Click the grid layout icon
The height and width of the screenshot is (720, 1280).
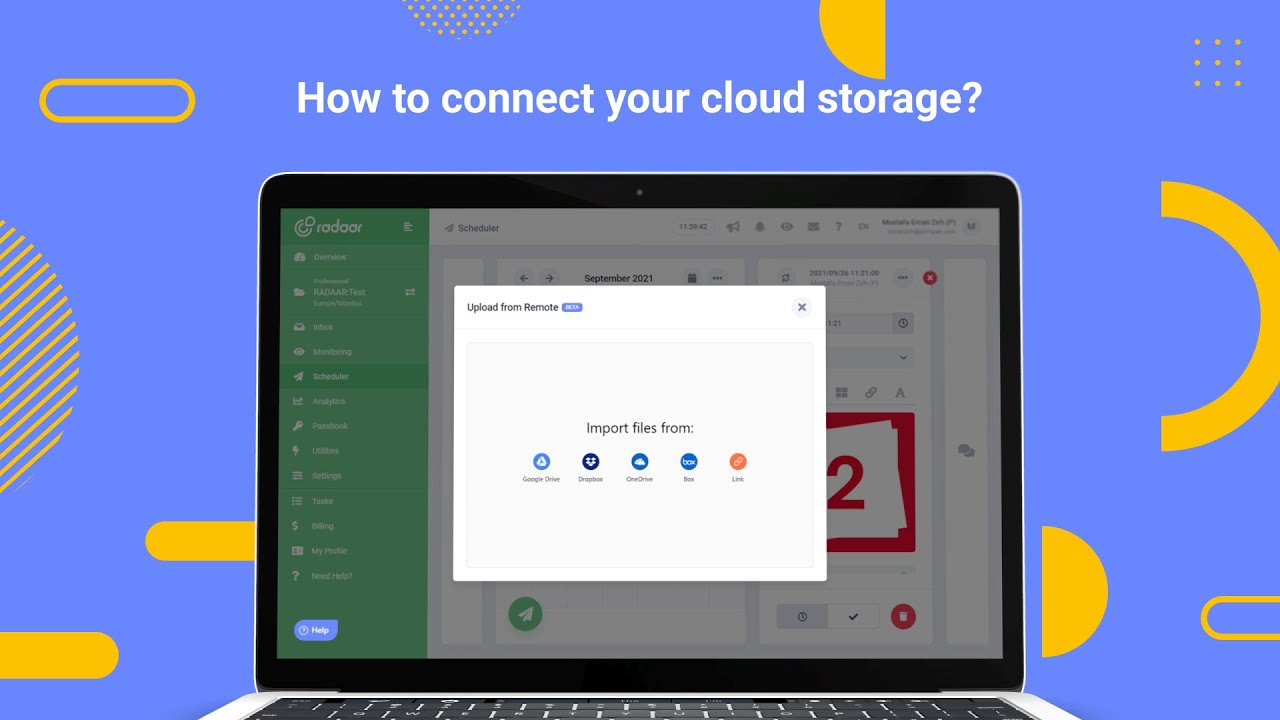pyautogui.click(x=842, y=393)
